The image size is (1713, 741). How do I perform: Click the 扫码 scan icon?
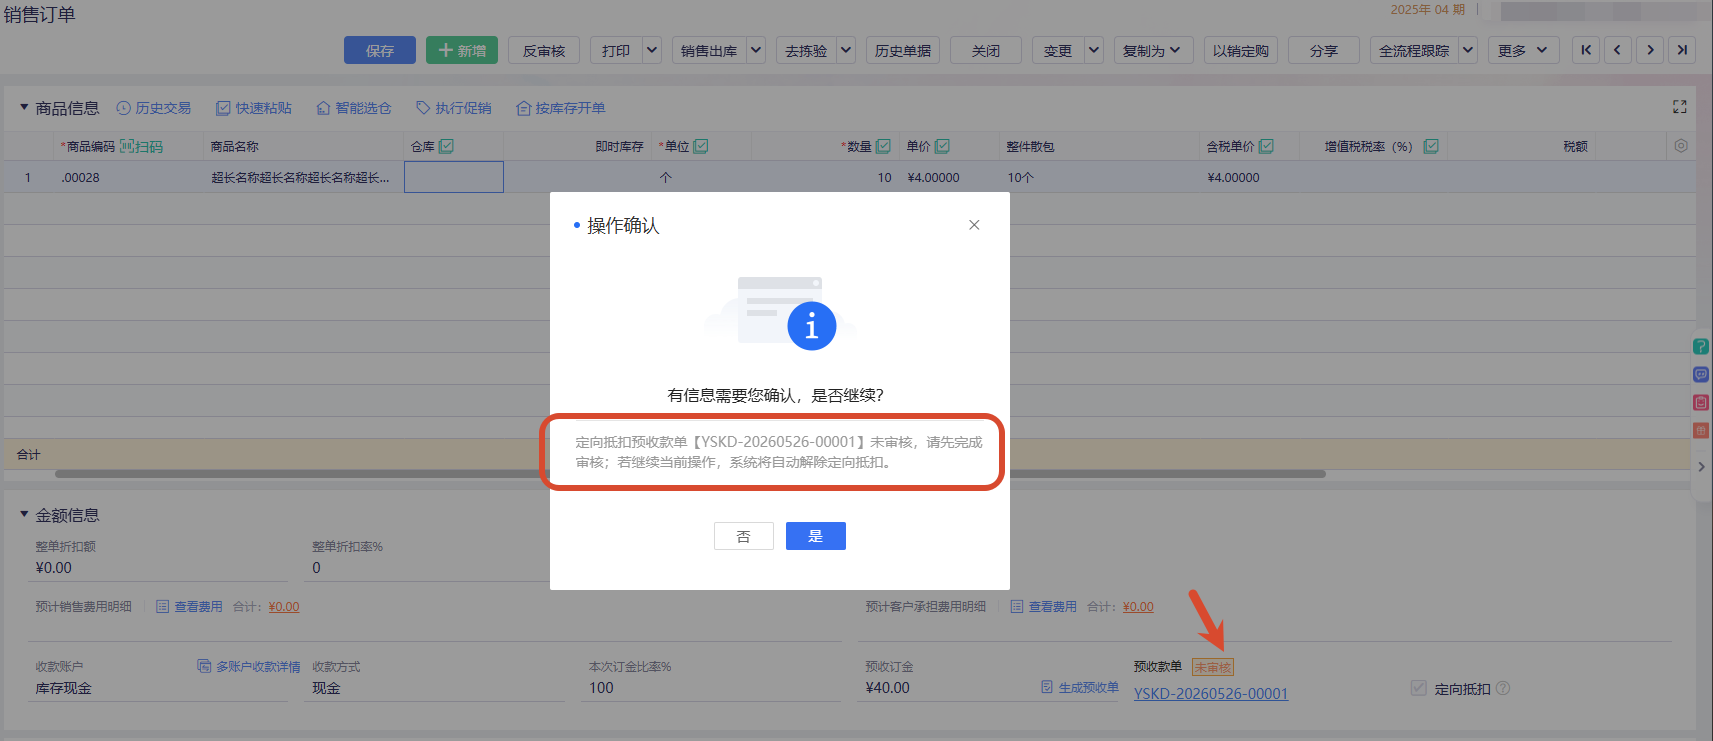point(127,146)
